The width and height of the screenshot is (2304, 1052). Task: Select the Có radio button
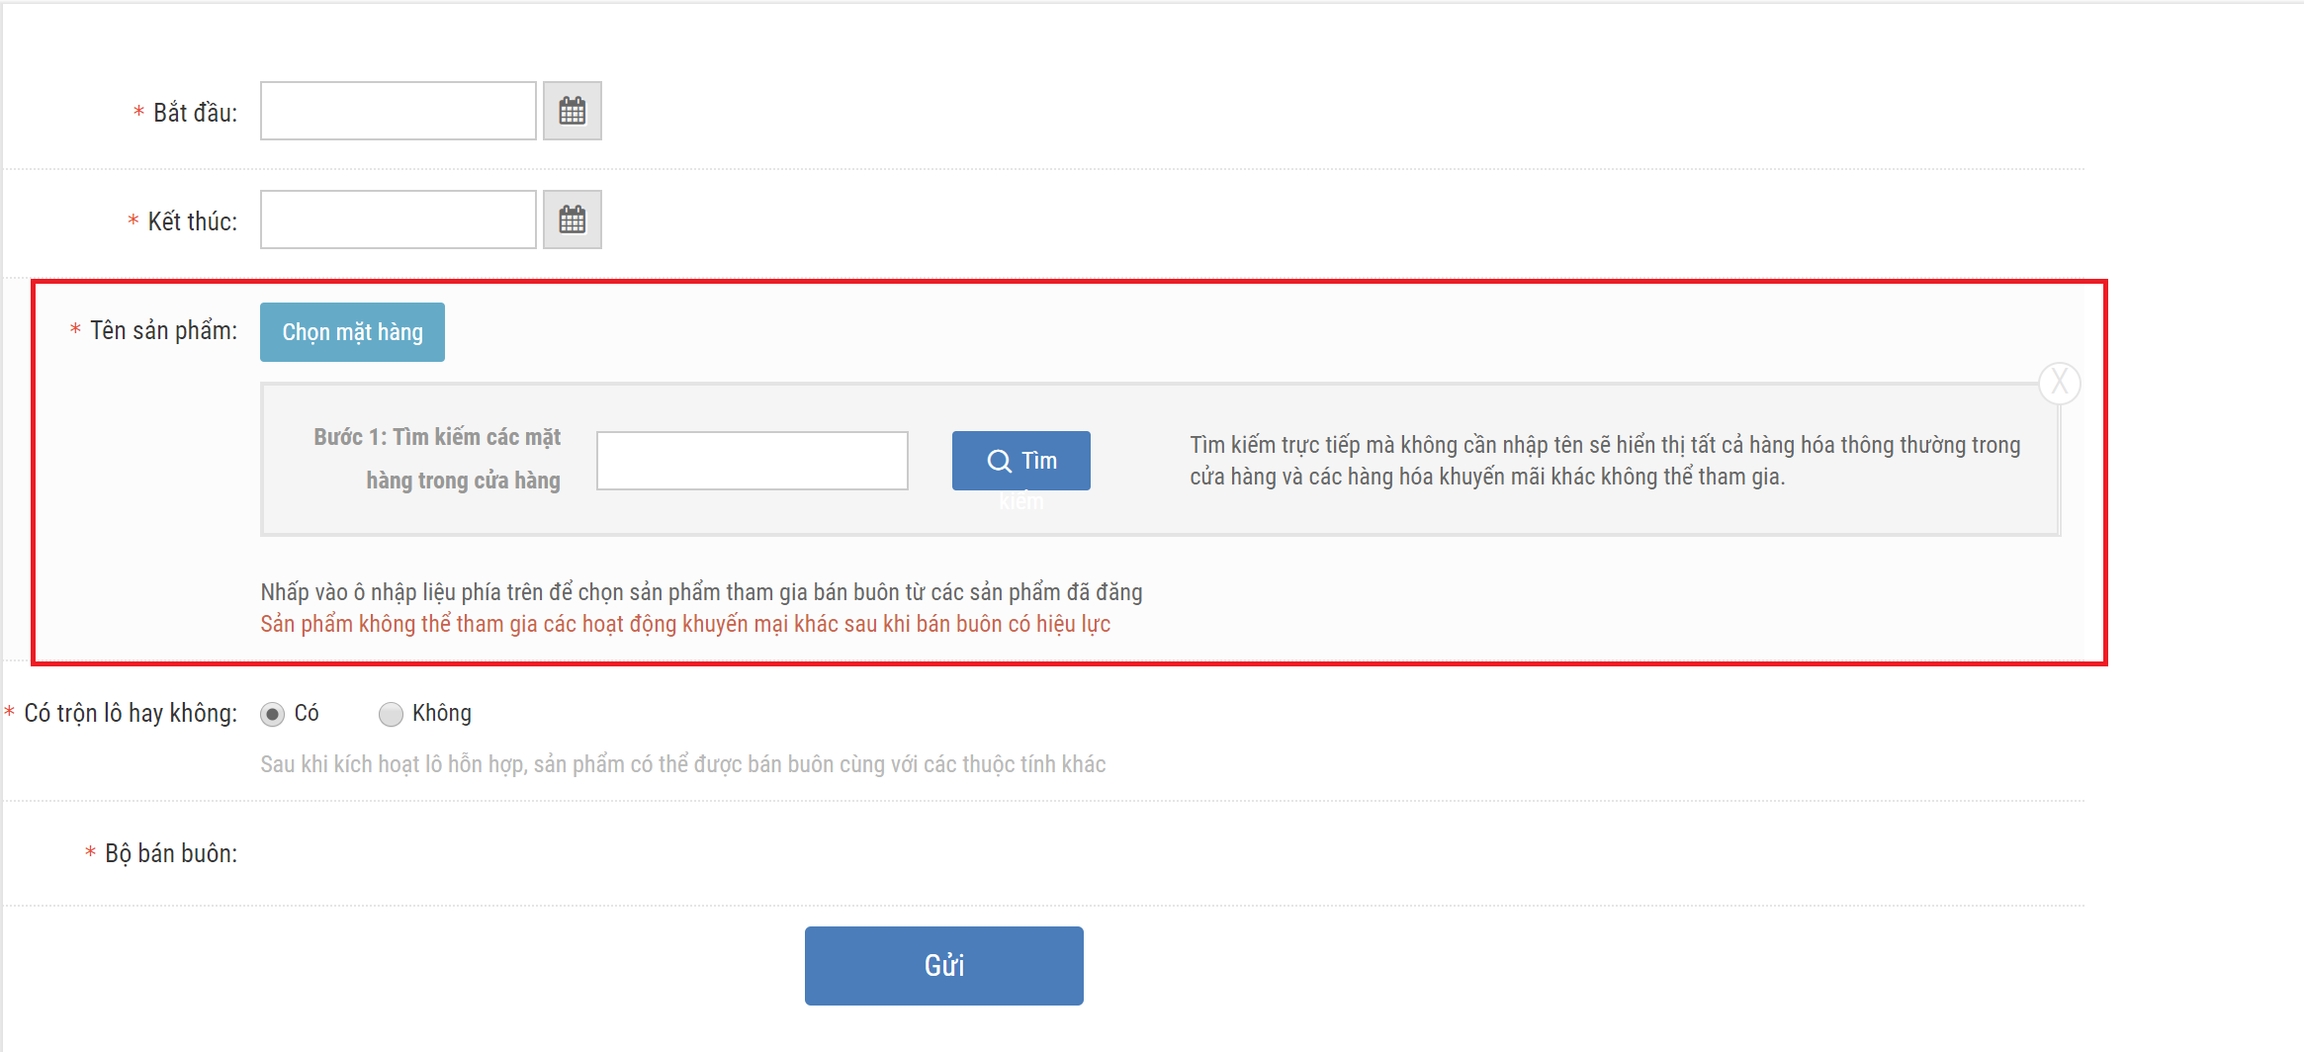pyautogui.click(x=272, y=714)
